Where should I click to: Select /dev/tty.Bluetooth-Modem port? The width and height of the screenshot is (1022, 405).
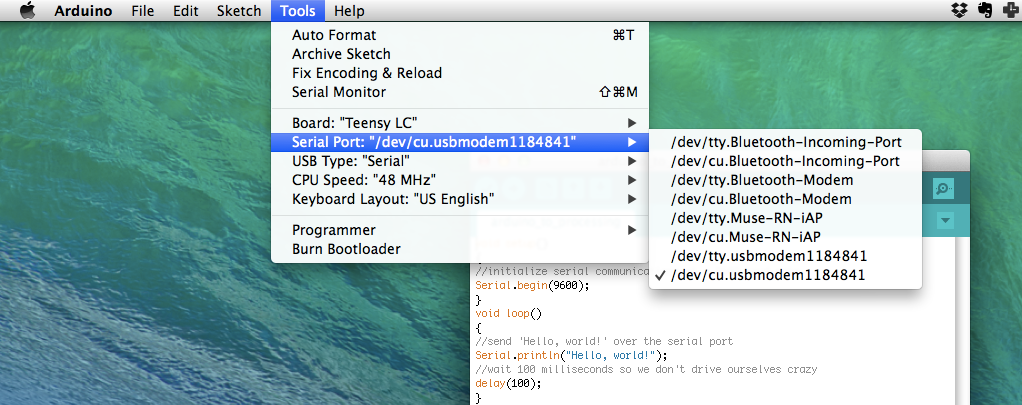(x=785, y=179)
